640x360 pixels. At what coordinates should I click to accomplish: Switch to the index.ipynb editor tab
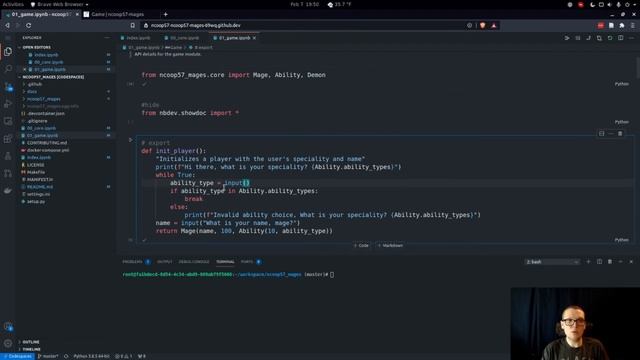[138, 38]
